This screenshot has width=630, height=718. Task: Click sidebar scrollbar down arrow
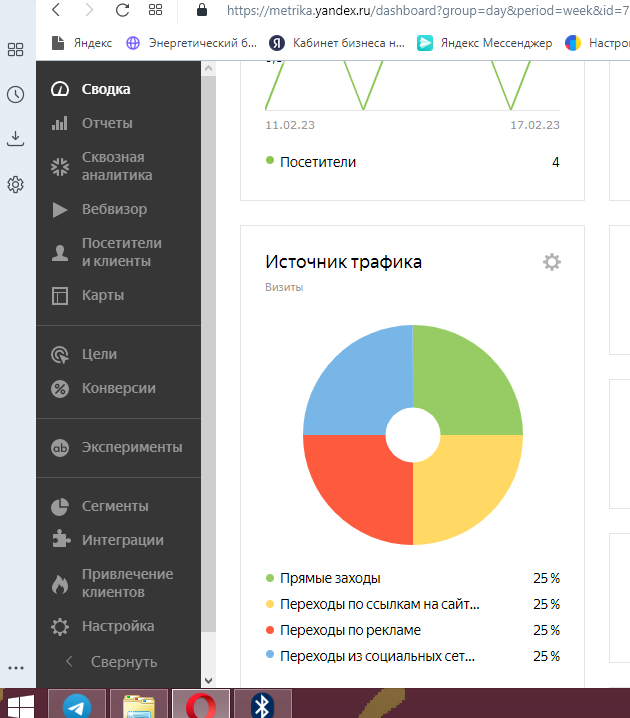point(208,681)
